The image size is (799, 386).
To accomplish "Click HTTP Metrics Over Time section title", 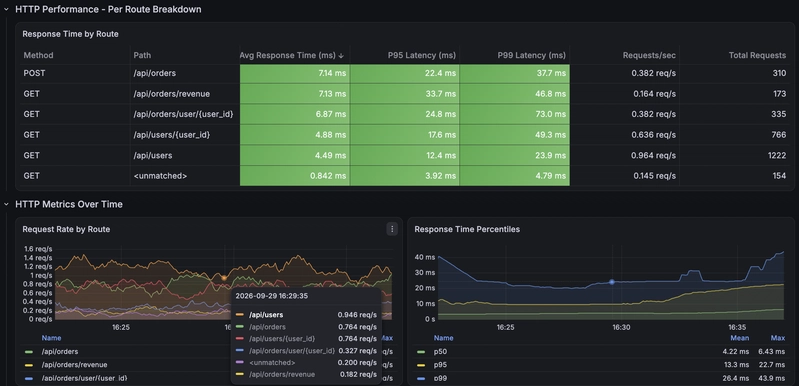I will coord(69,204).
